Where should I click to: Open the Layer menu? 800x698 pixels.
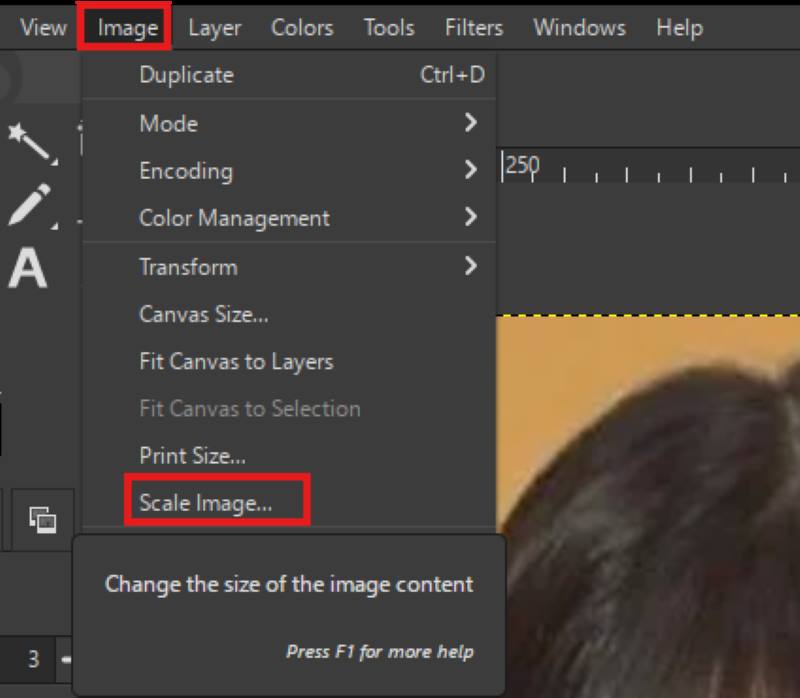point(214,28)
